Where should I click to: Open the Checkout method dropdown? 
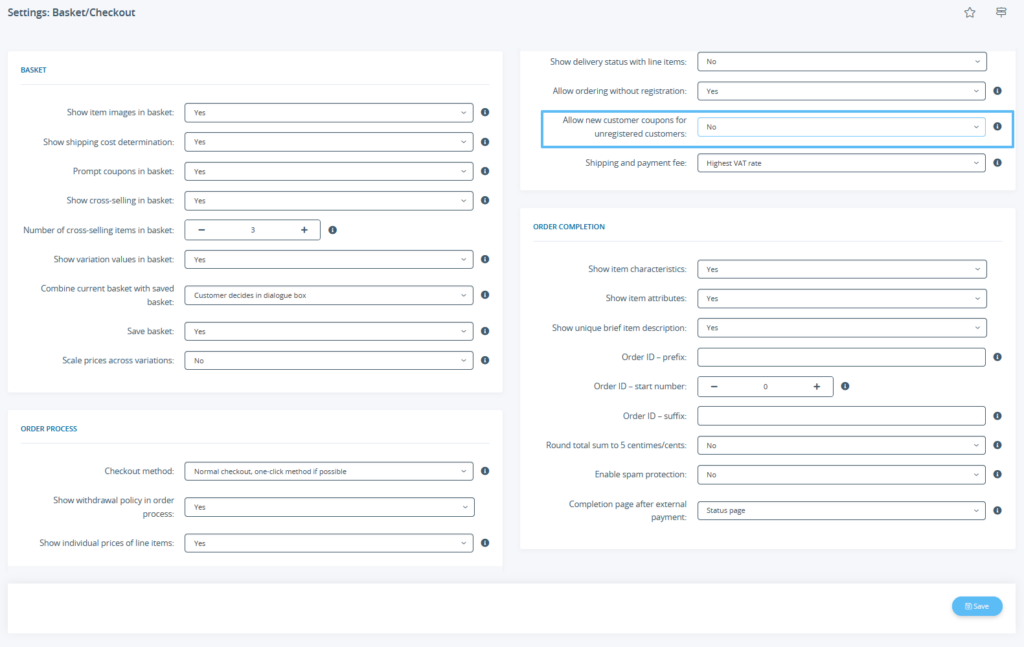pyautogui.click(x=328, y=471)
